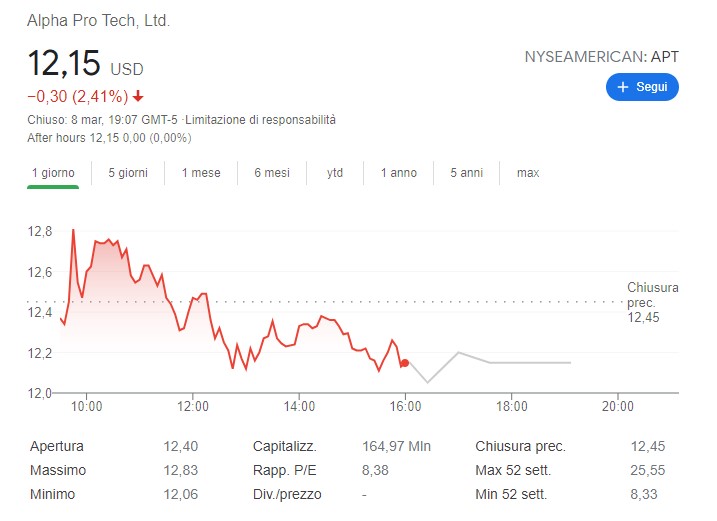Viewport: 717px width, 521px height.
Task: Click the Chiusura prec. chart label
Action: [652, 302]
